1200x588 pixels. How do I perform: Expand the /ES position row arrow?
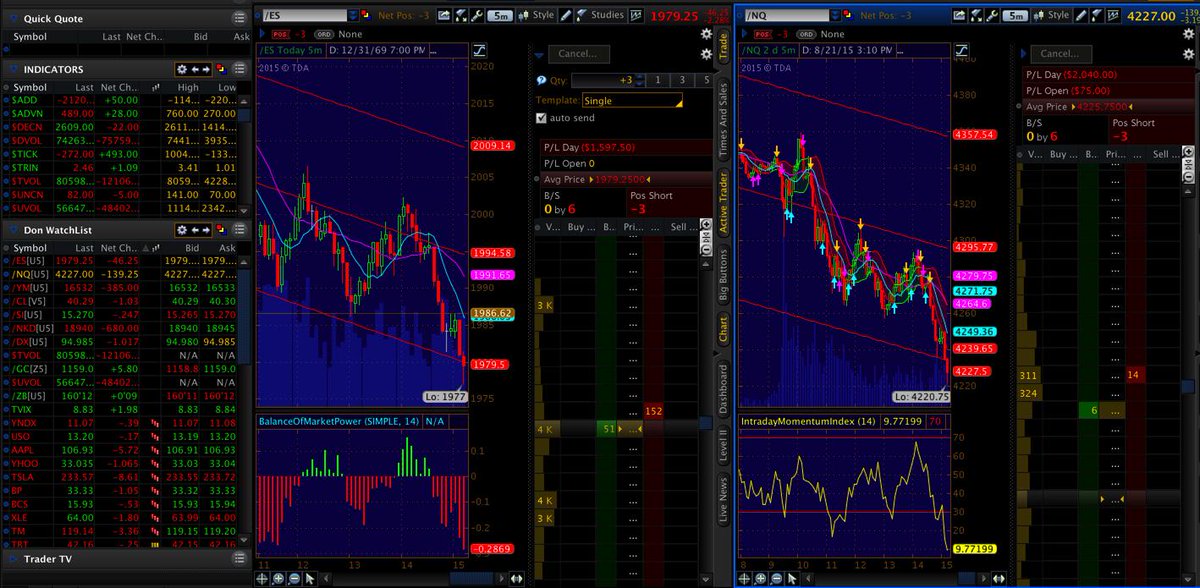pyautogui.click(x=261, y=34)
